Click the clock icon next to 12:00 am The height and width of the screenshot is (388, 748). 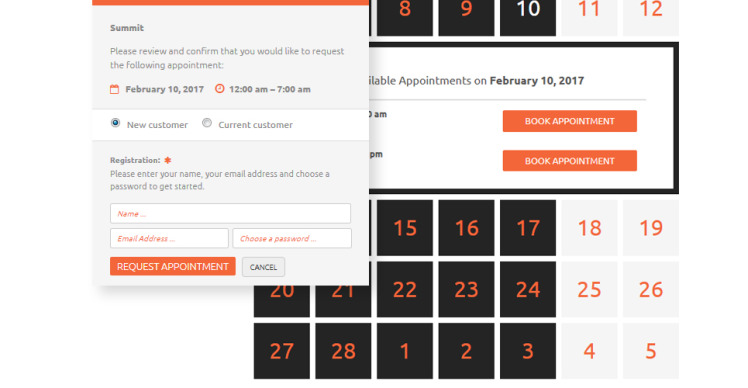click(219, 88)
